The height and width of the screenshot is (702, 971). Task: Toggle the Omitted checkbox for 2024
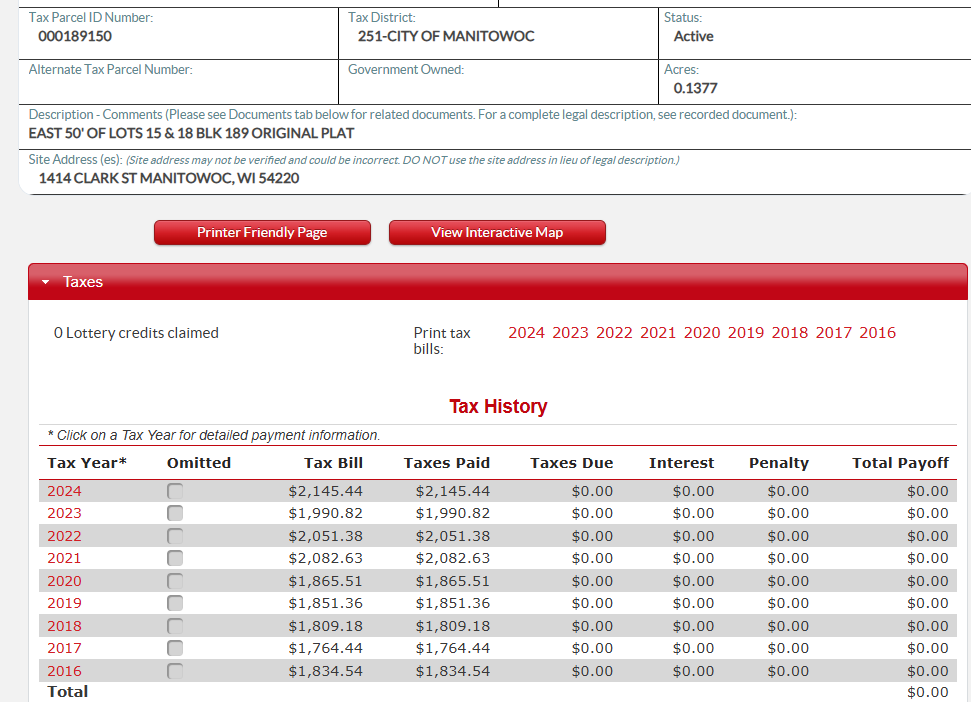coord(175,491)
